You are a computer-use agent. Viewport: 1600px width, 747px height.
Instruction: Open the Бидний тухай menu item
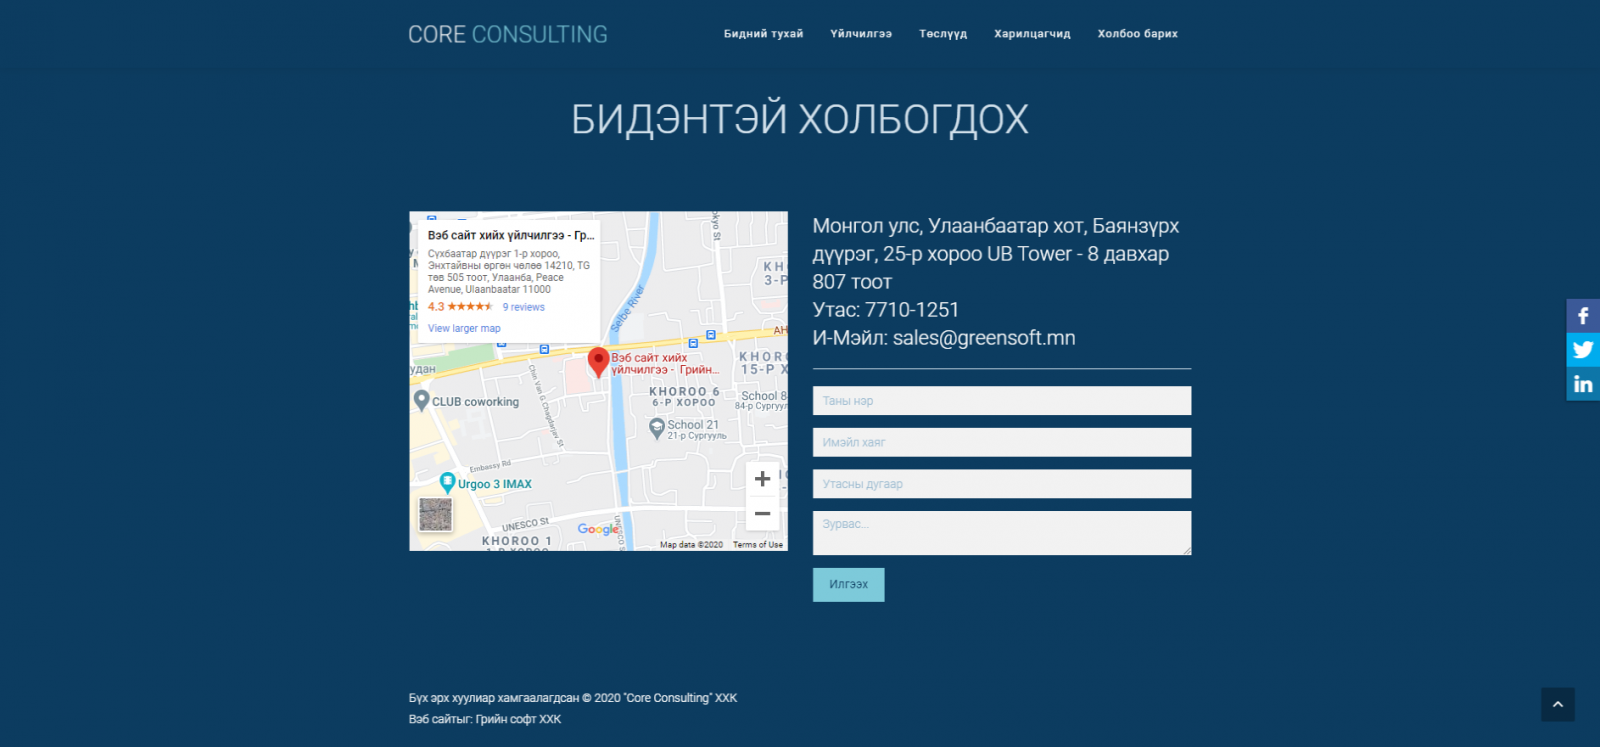point(763,34)
